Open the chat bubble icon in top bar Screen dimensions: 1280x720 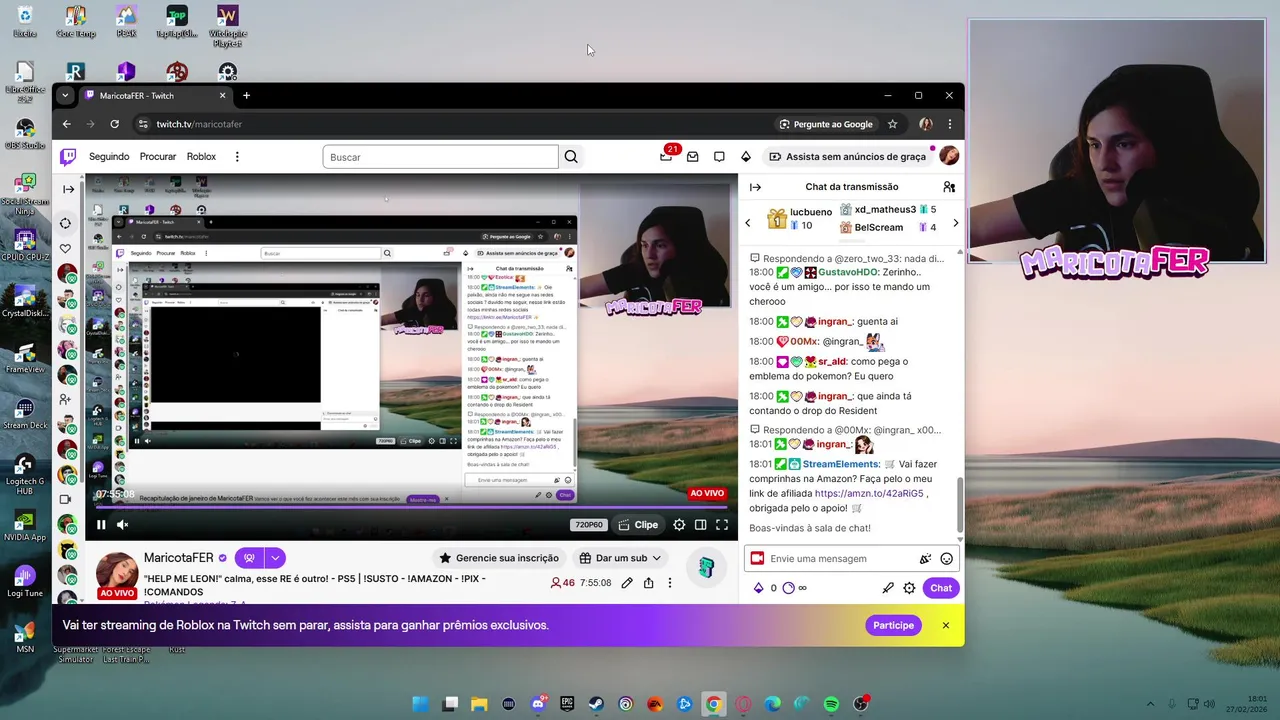[x=719, y=157]
